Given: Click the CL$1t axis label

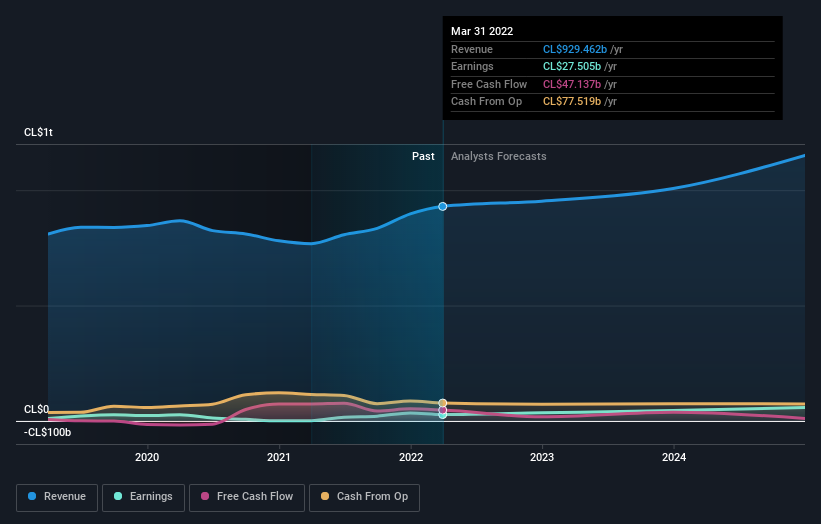Looking at the screenshot, I should point(38,132).
